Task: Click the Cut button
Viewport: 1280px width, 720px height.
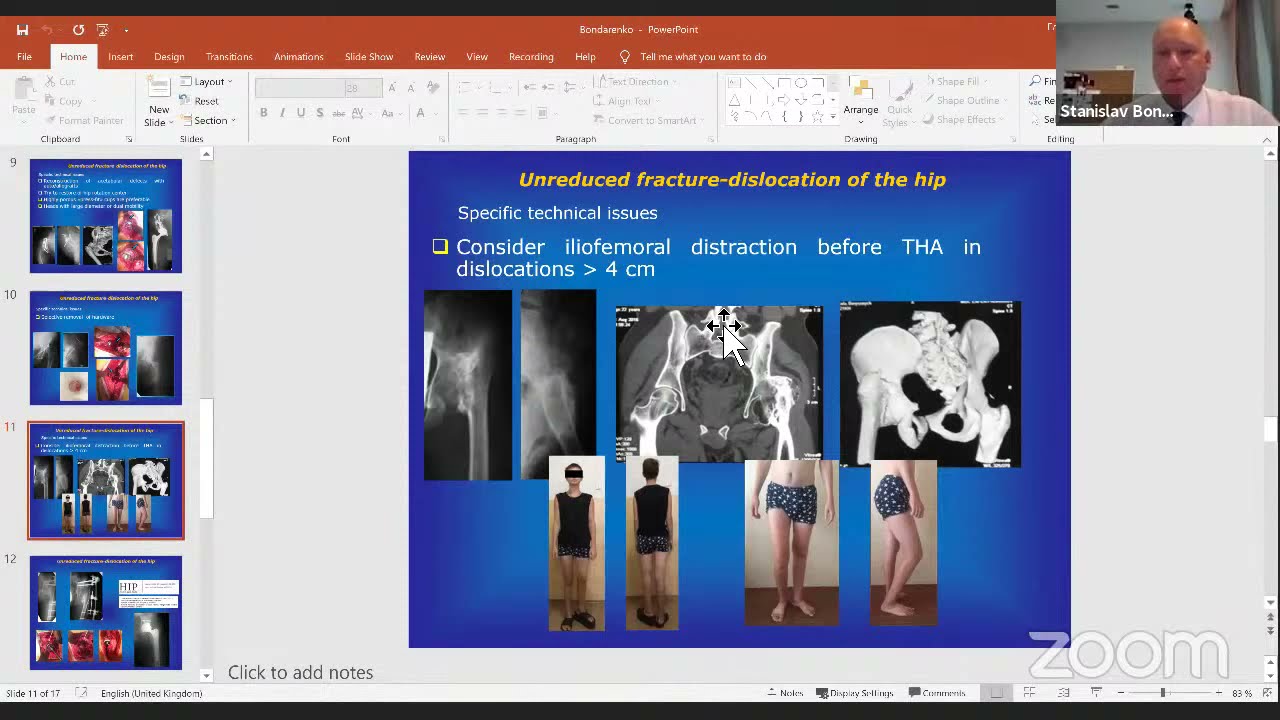Action: (x=59, y=82)
